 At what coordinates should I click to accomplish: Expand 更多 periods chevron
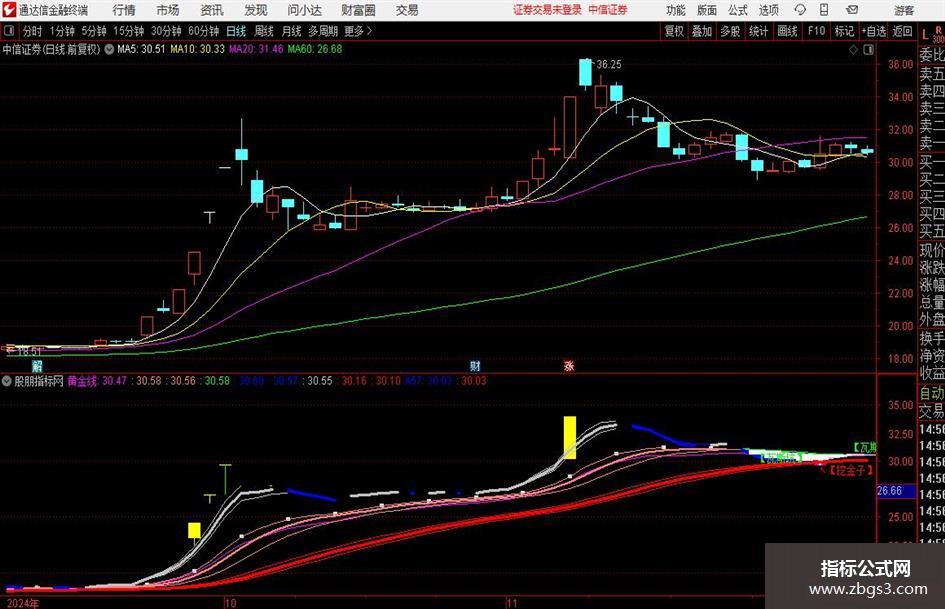369,31
